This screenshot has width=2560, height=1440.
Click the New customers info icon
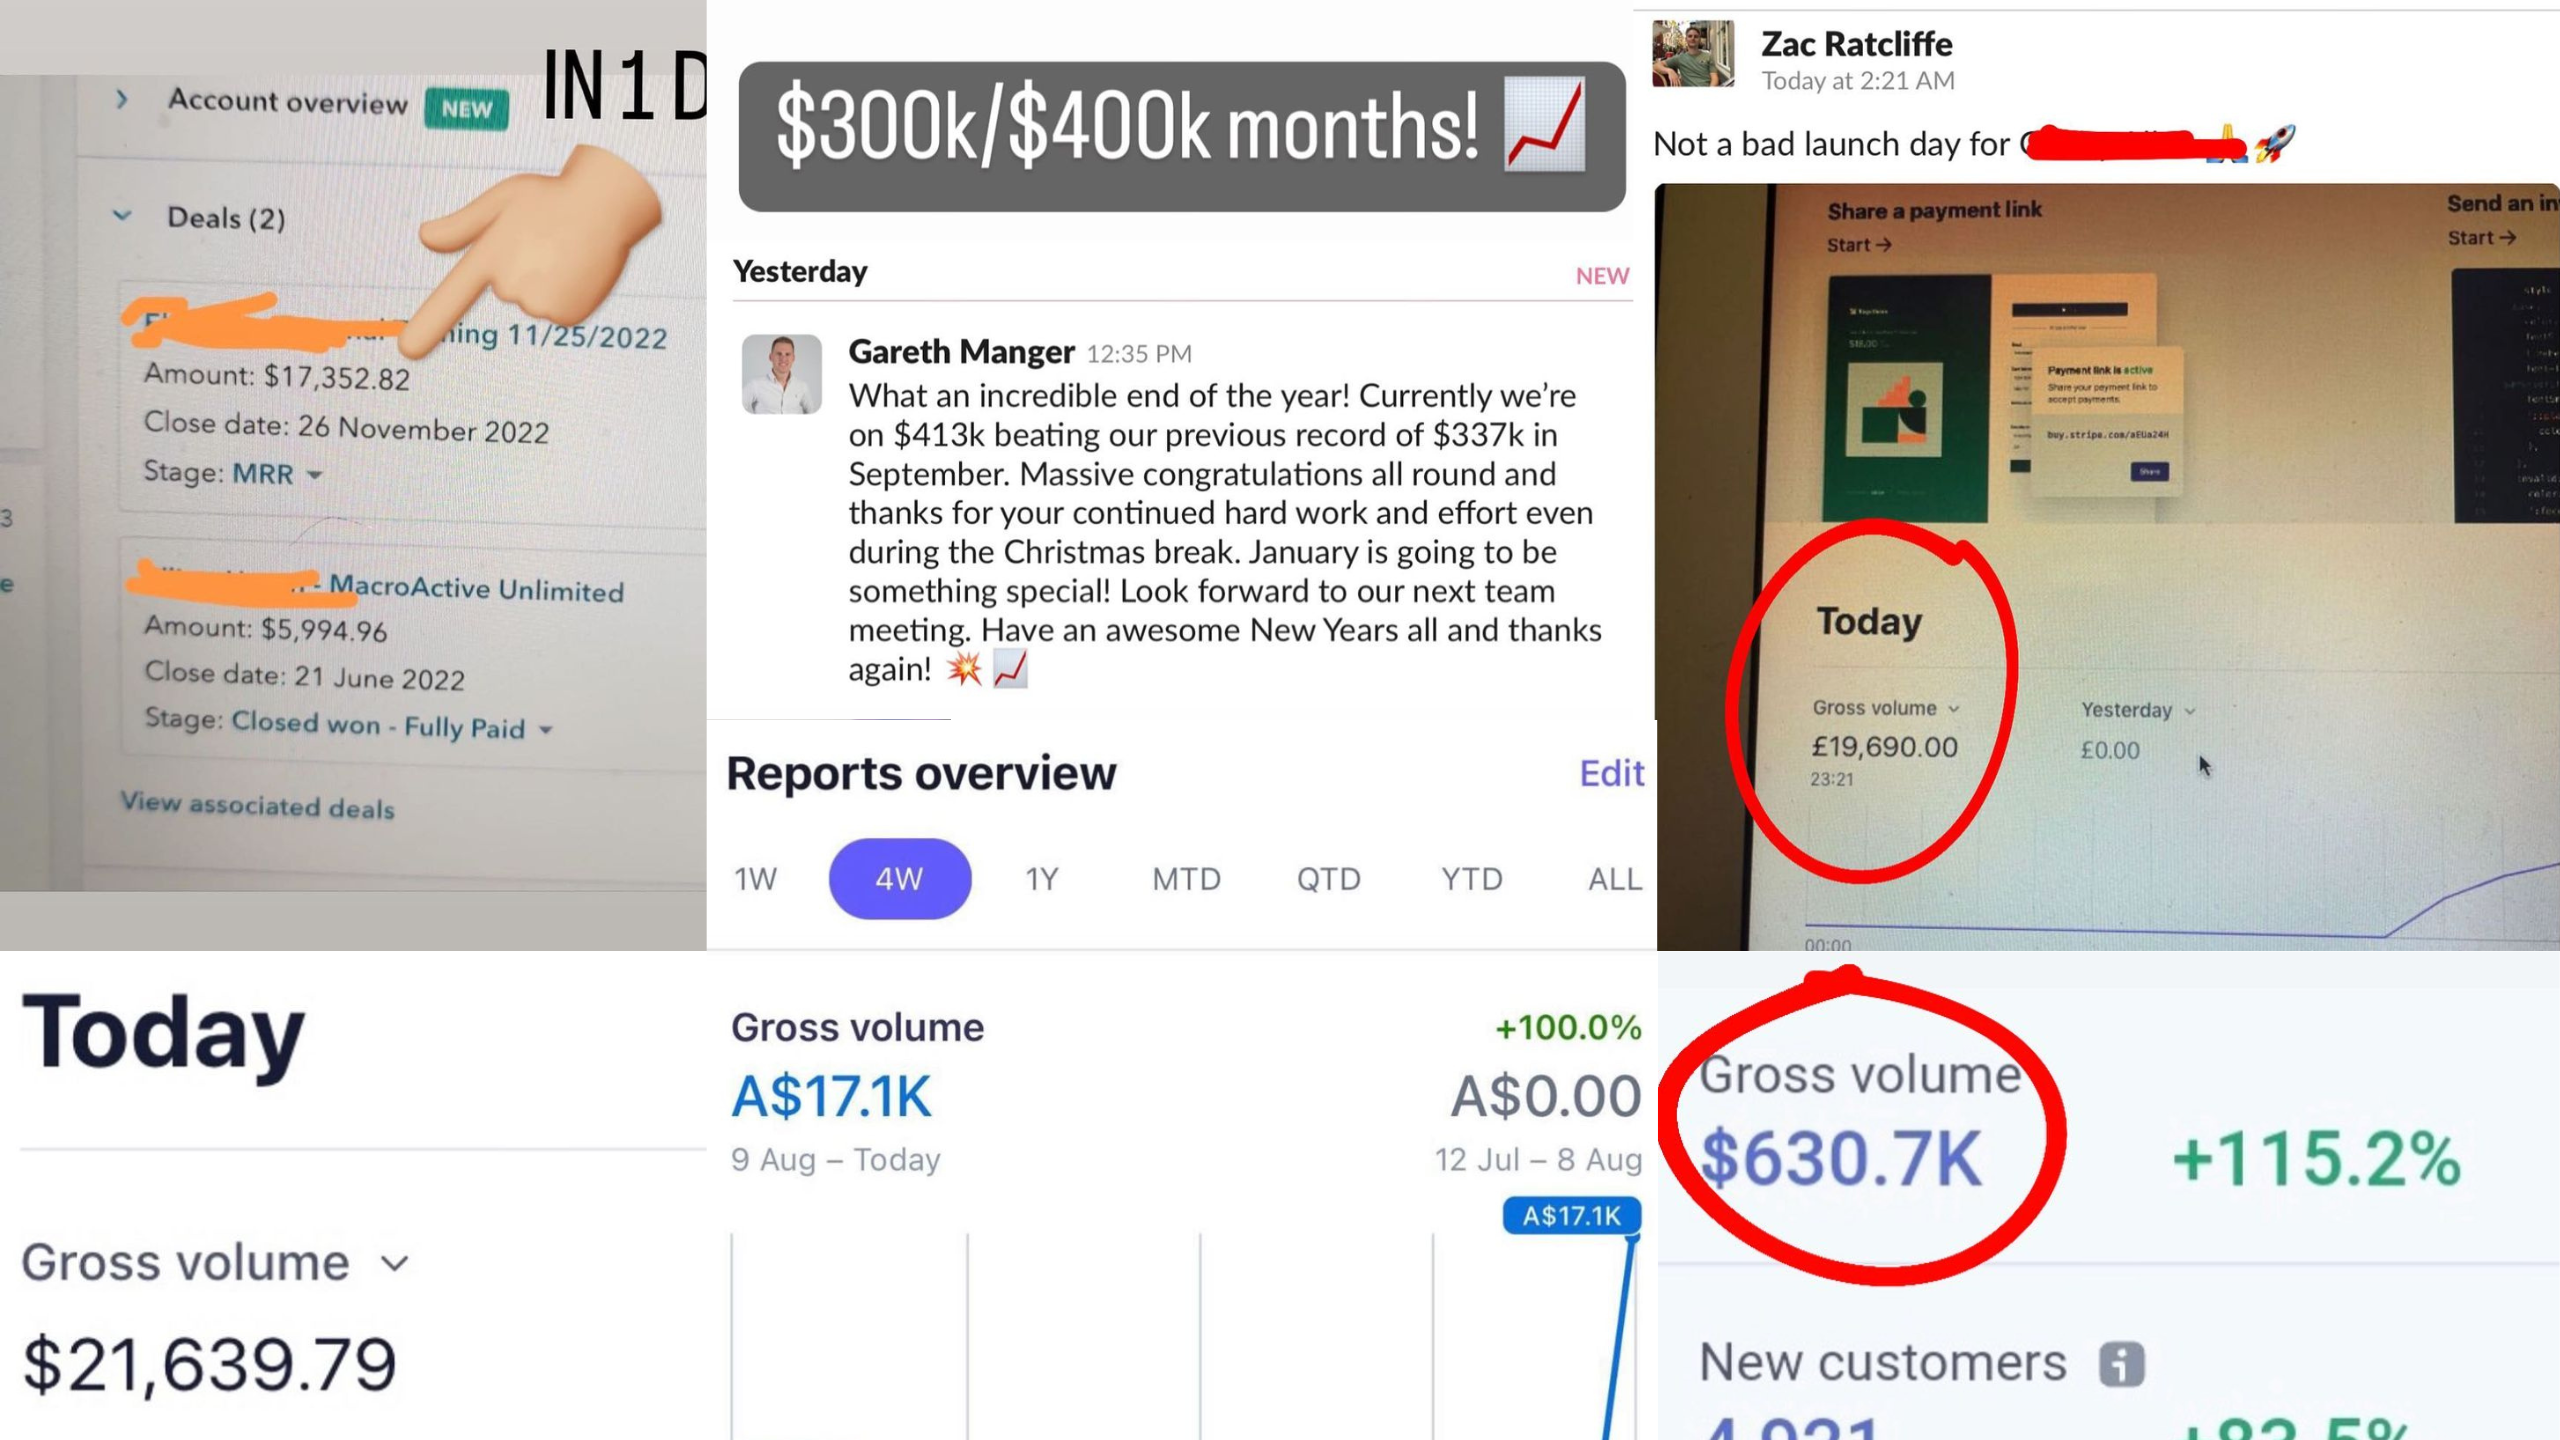[2121, 1364]
